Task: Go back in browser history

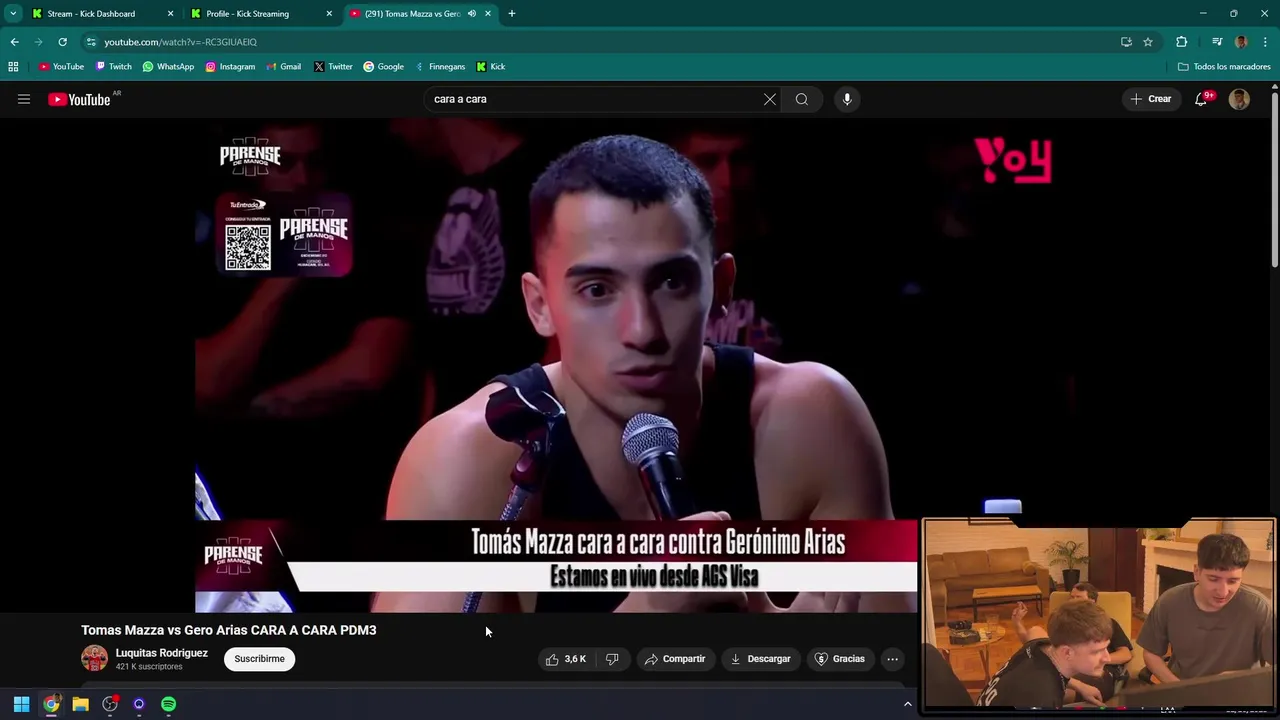Action: point(14,42)
